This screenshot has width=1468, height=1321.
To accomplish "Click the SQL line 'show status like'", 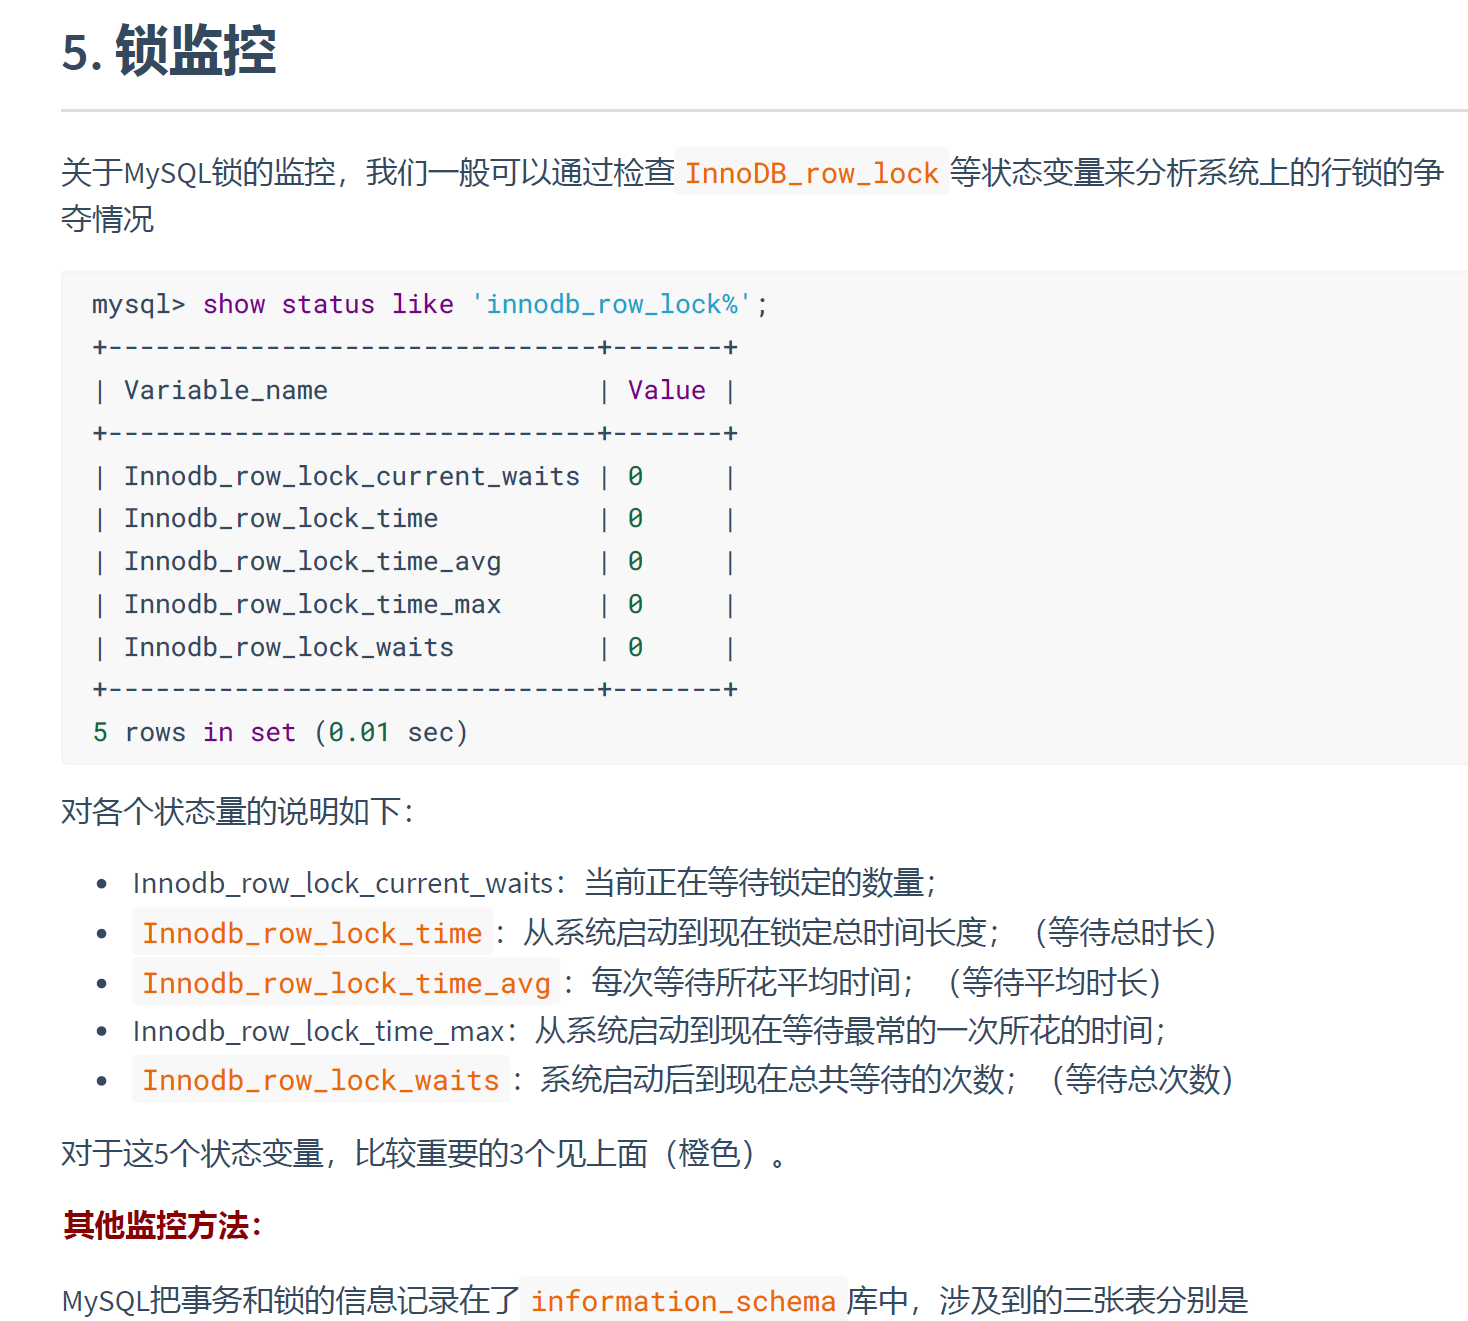I will [x=328, y=304].
